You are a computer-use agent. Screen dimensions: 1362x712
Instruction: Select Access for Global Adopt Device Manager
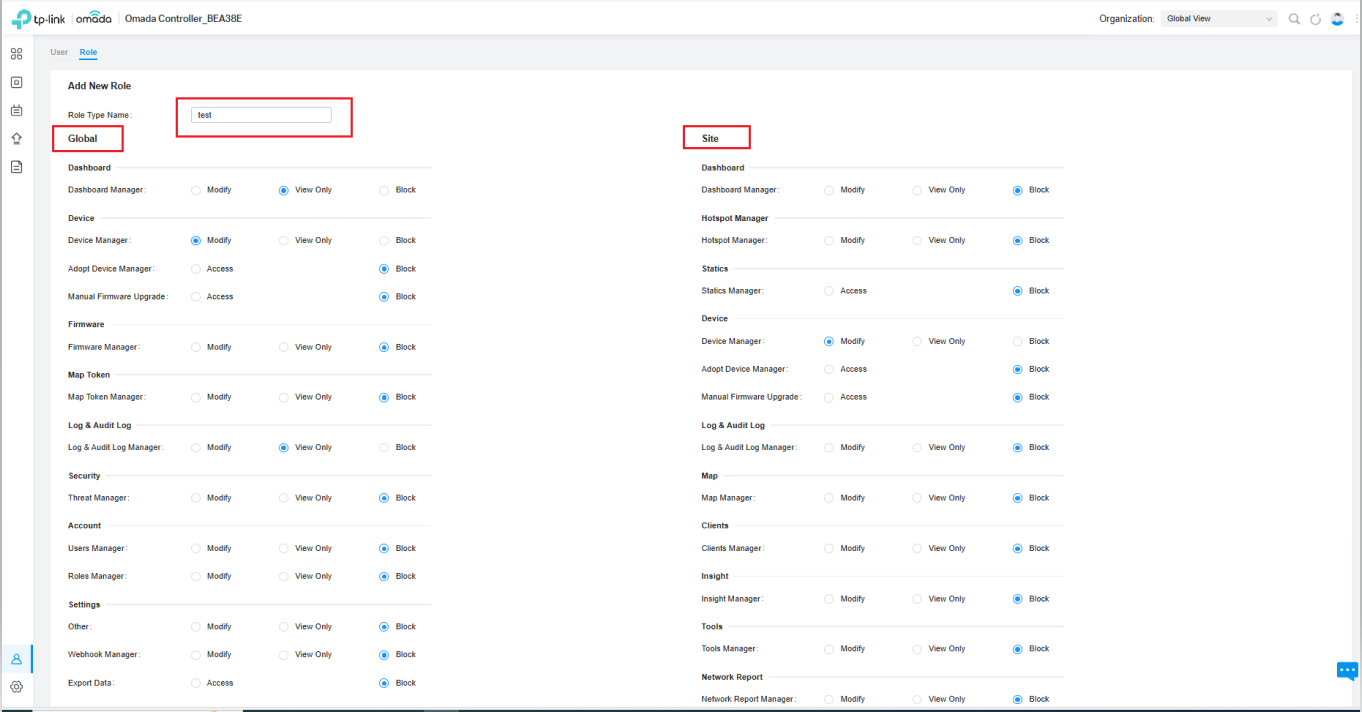[x=195, y=269]
